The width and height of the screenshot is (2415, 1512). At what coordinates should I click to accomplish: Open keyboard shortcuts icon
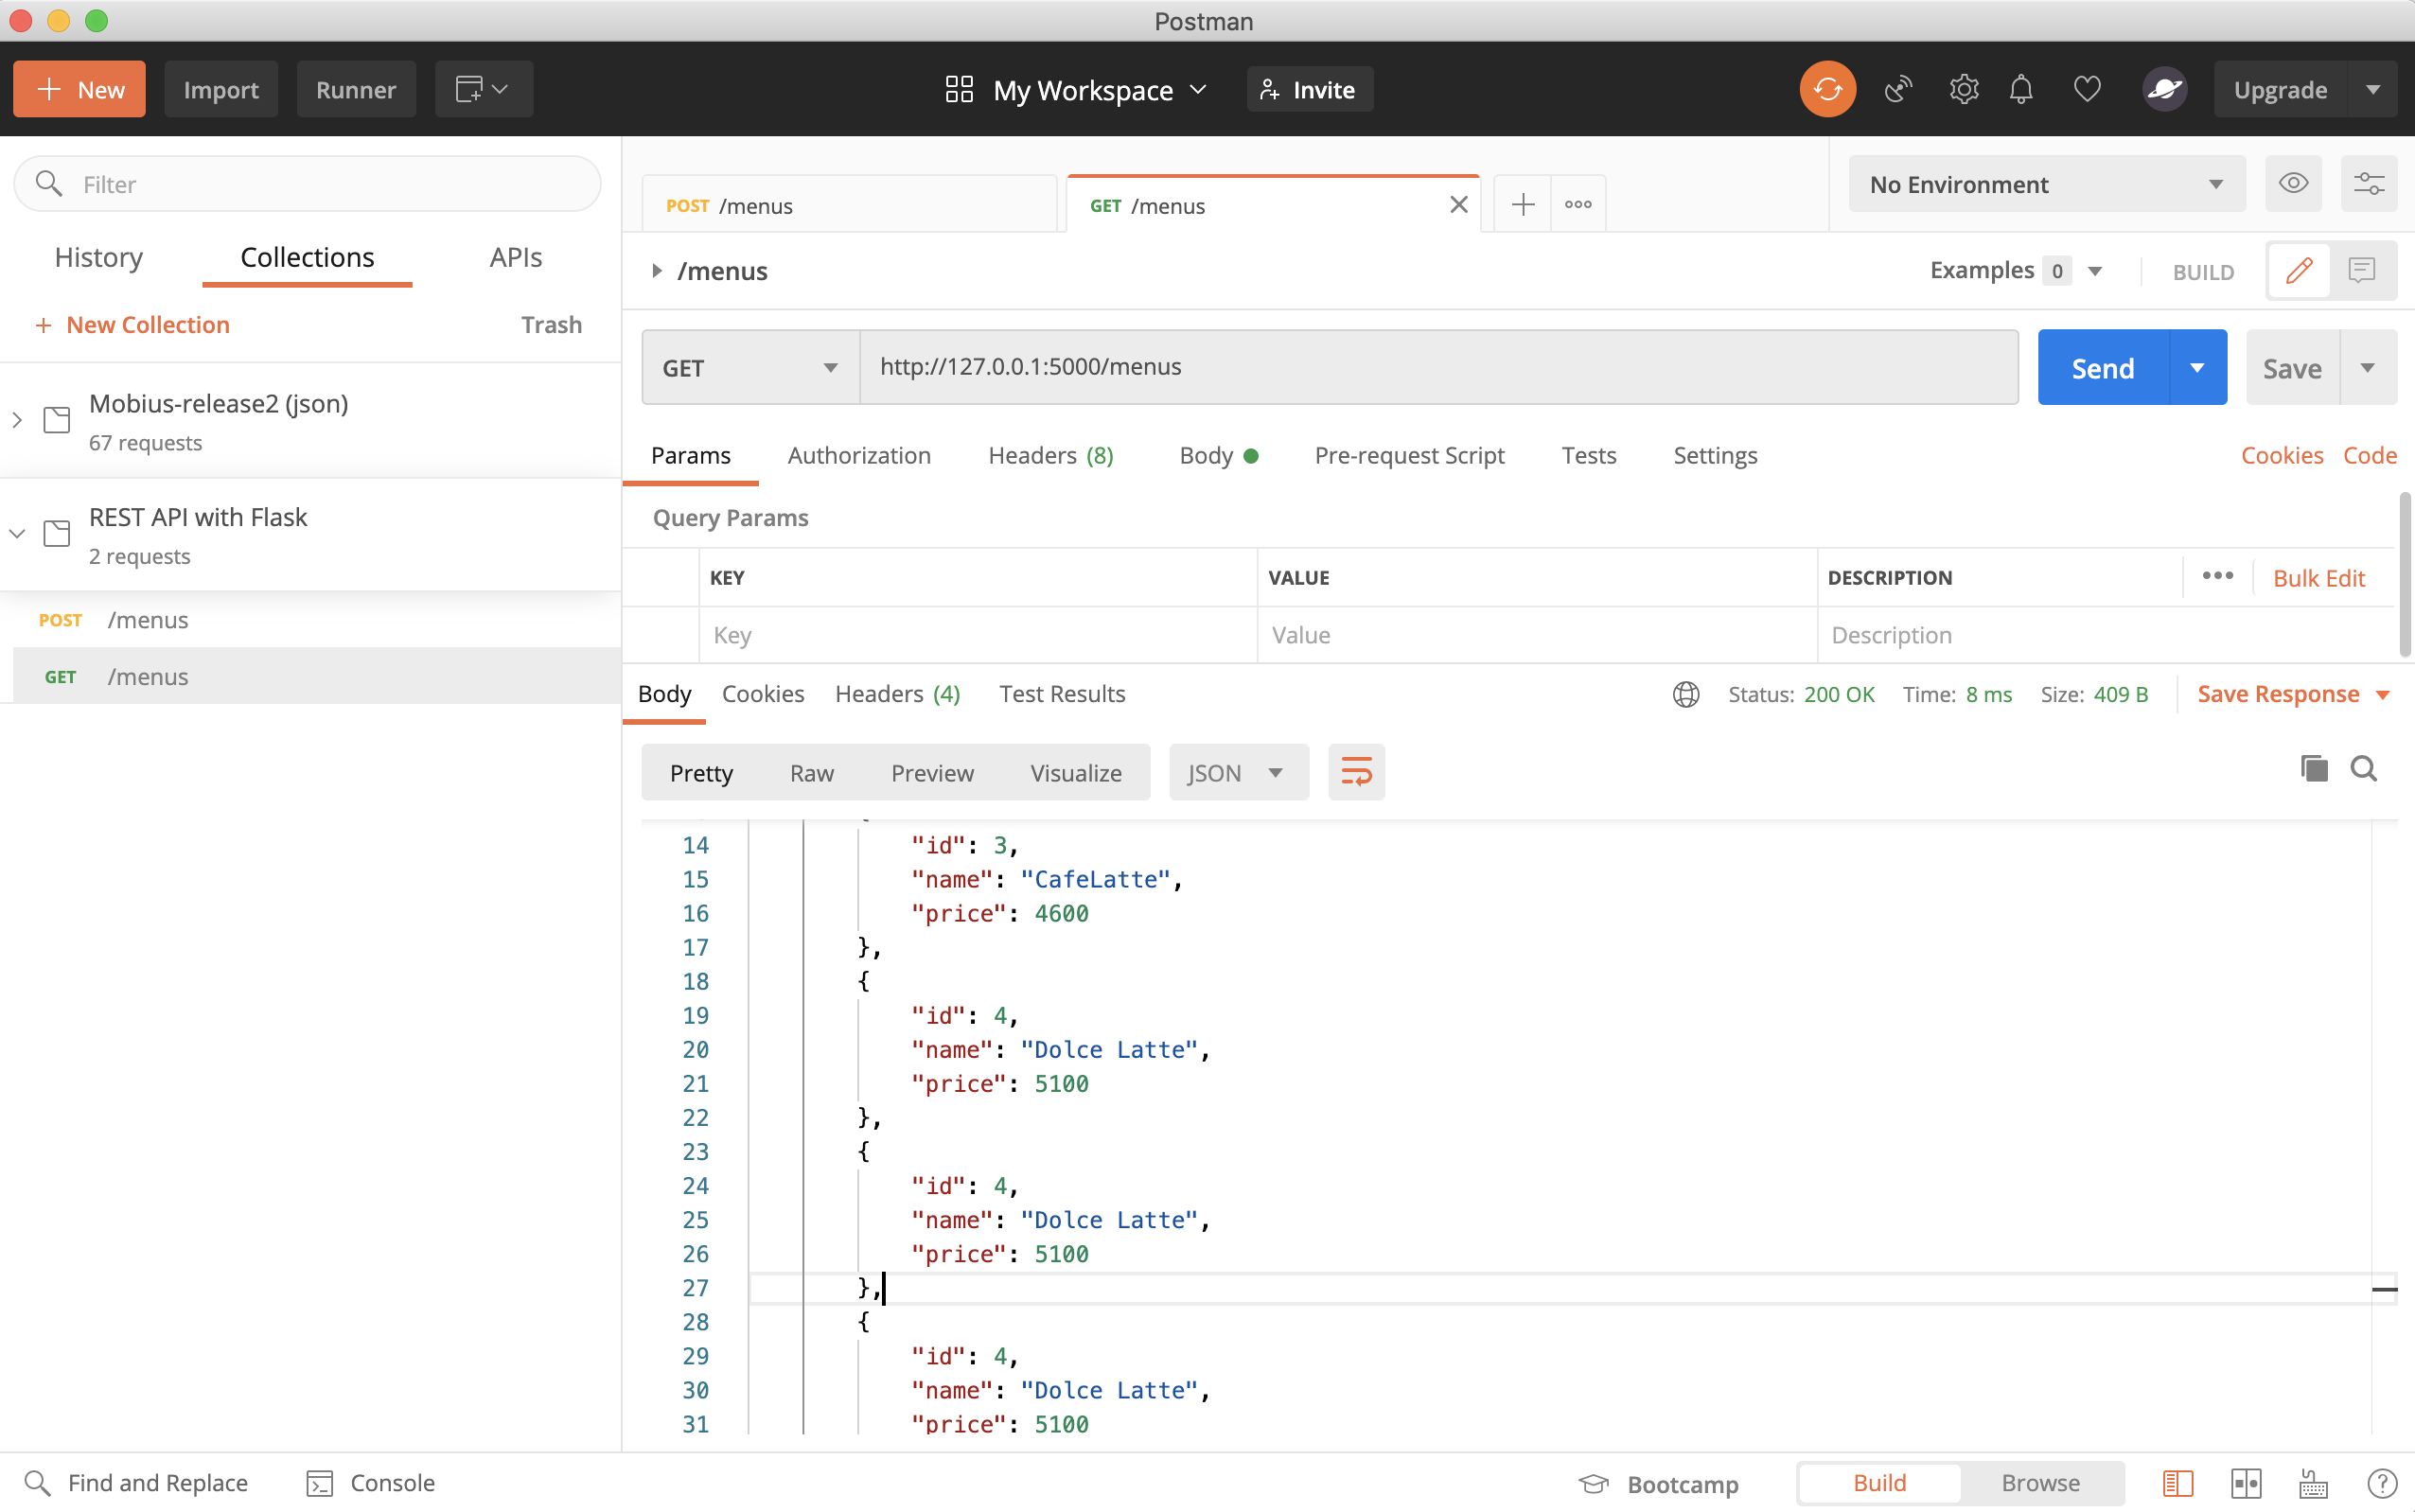pos(2313,1482)
